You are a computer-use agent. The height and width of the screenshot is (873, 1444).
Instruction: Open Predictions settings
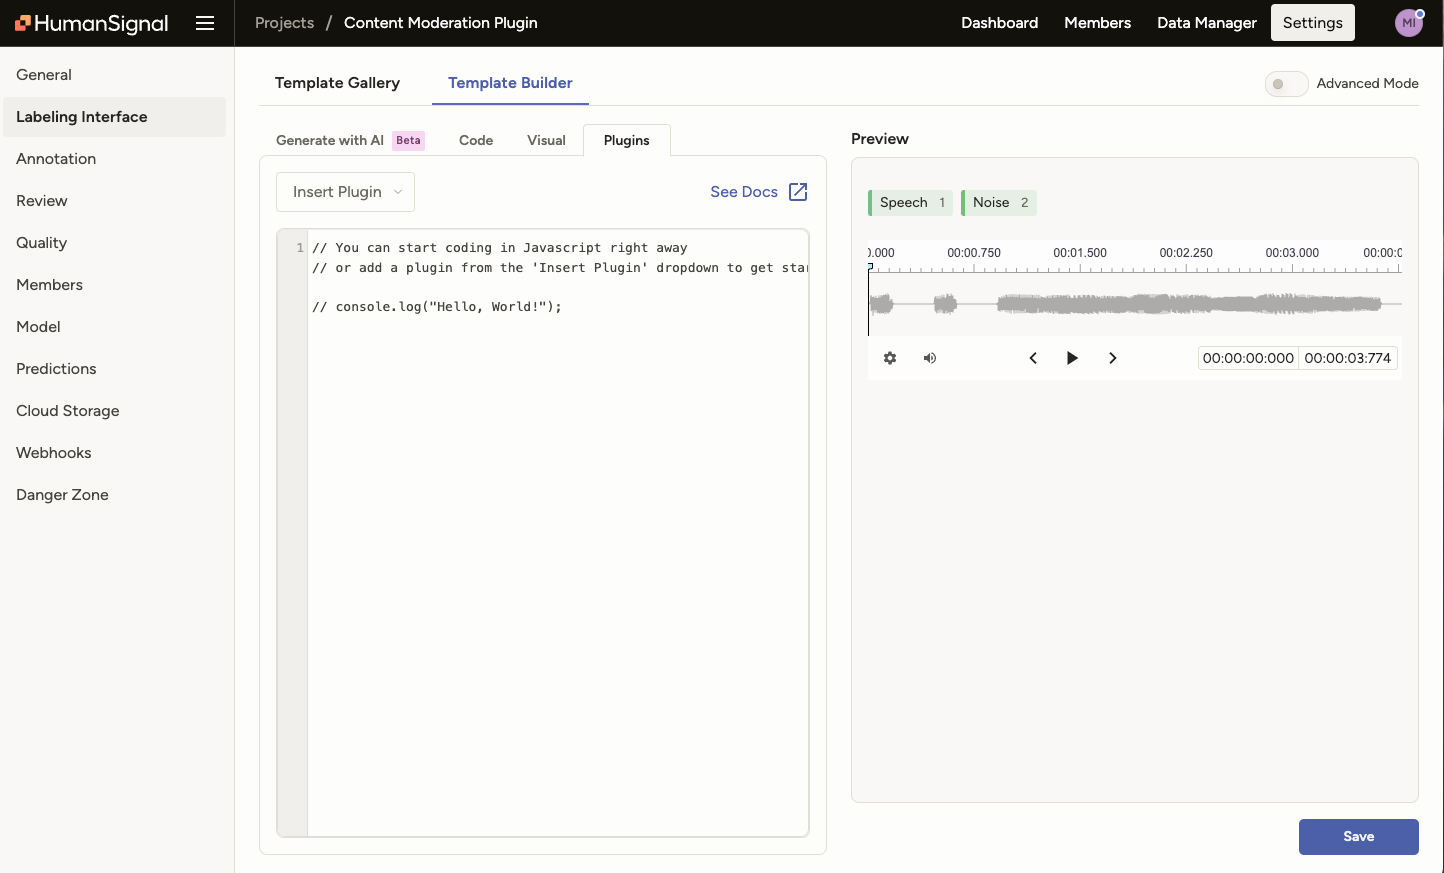point(115,369)
